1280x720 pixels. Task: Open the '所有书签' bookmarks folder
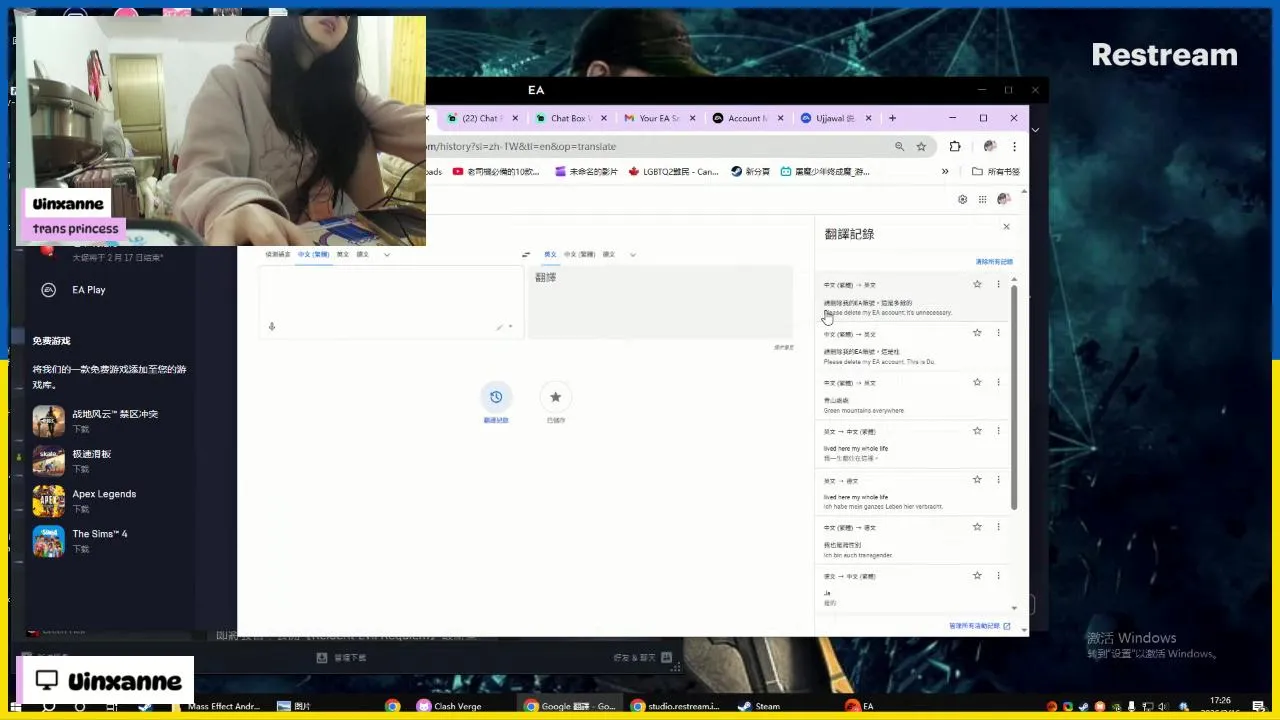[996, 171]
